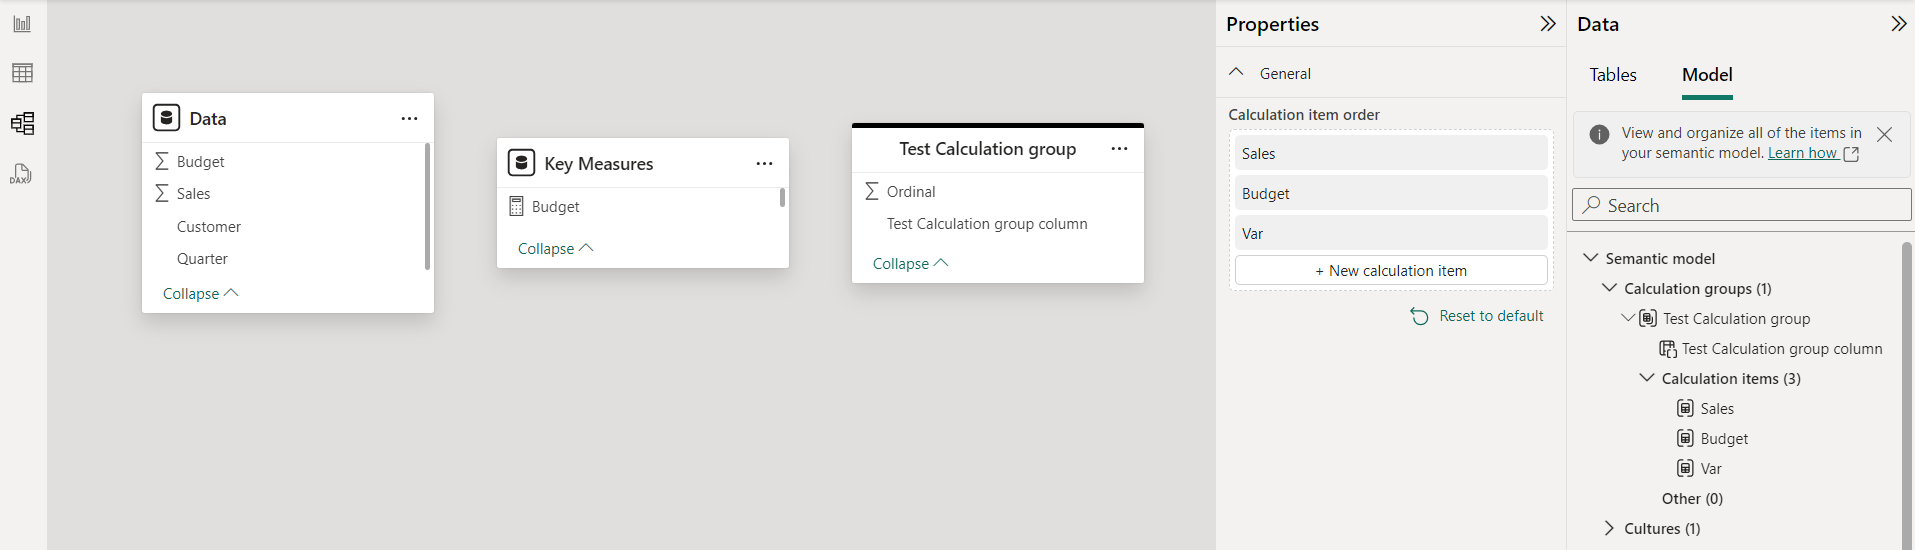Select Test Calculation group column tree item
The height and width of the screenshot is (550, 1915).
coord(1782,348)
